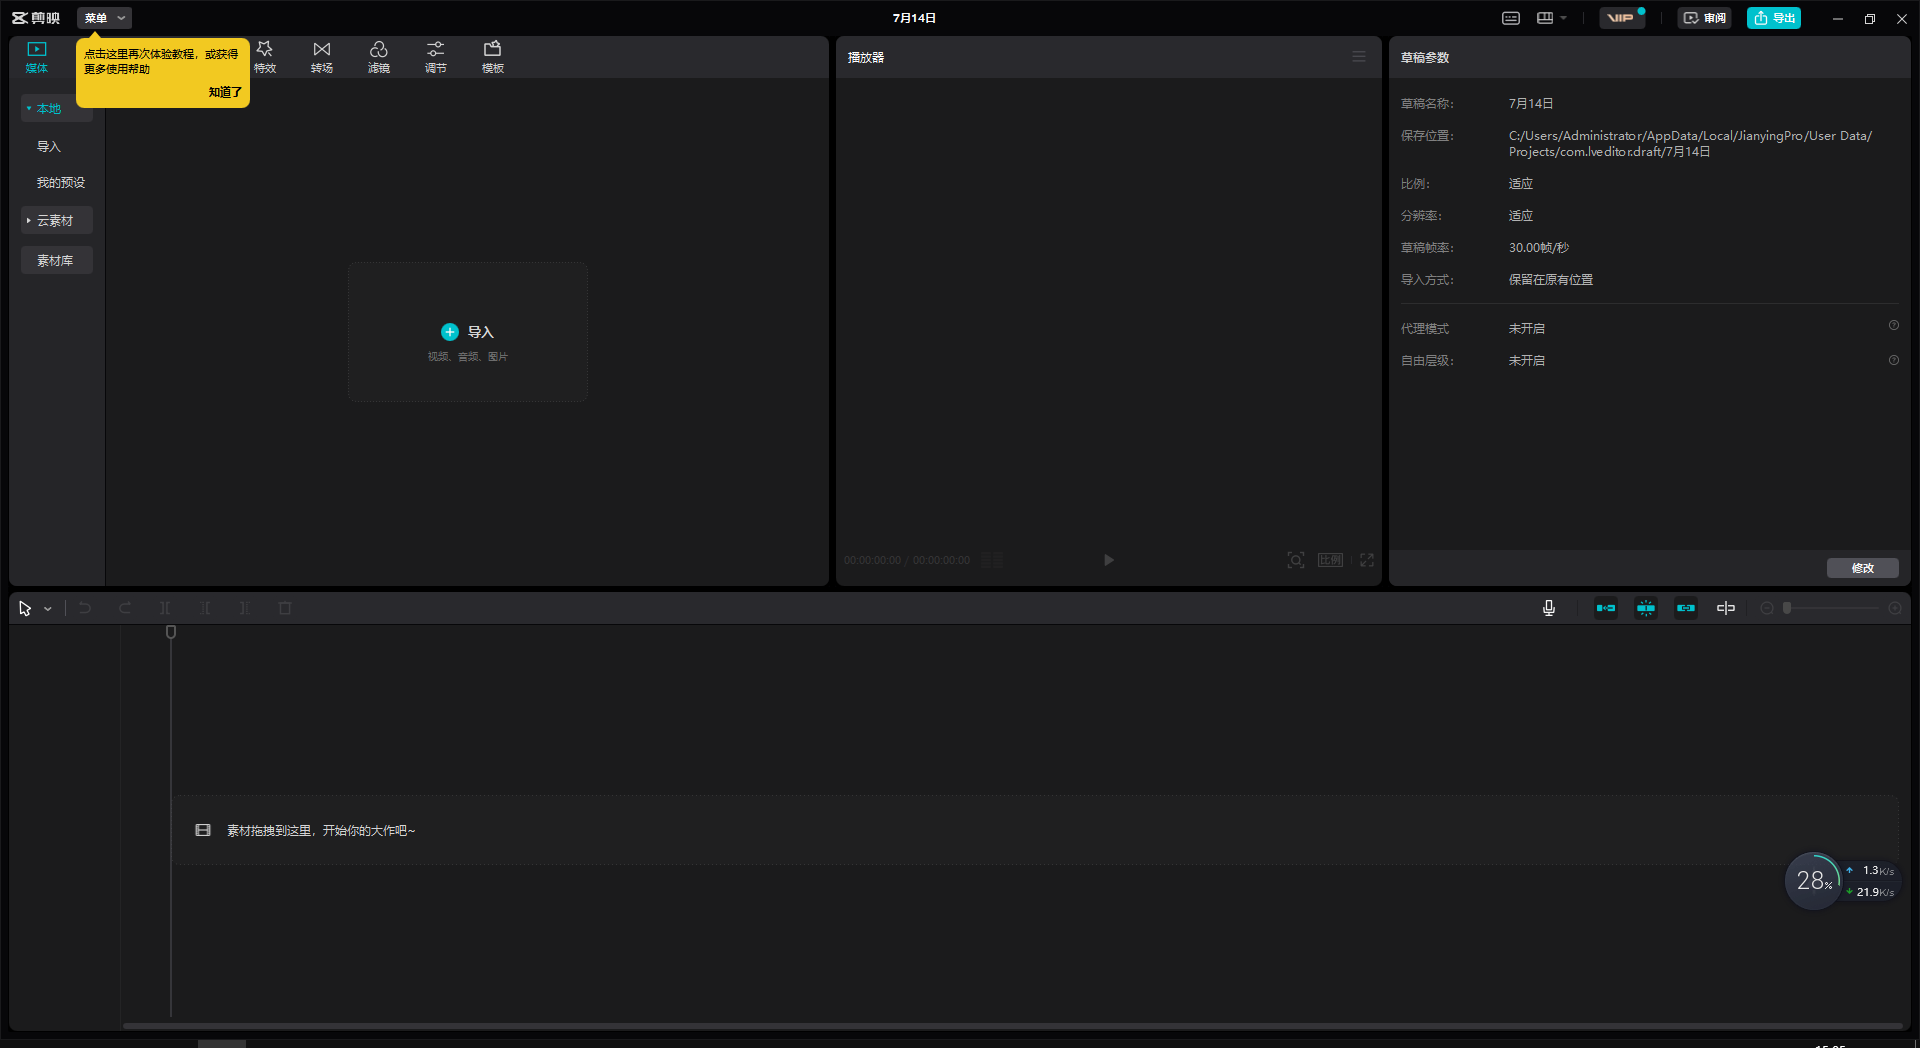Open the 模板 (Templates) tab

[x=493, y=57]
